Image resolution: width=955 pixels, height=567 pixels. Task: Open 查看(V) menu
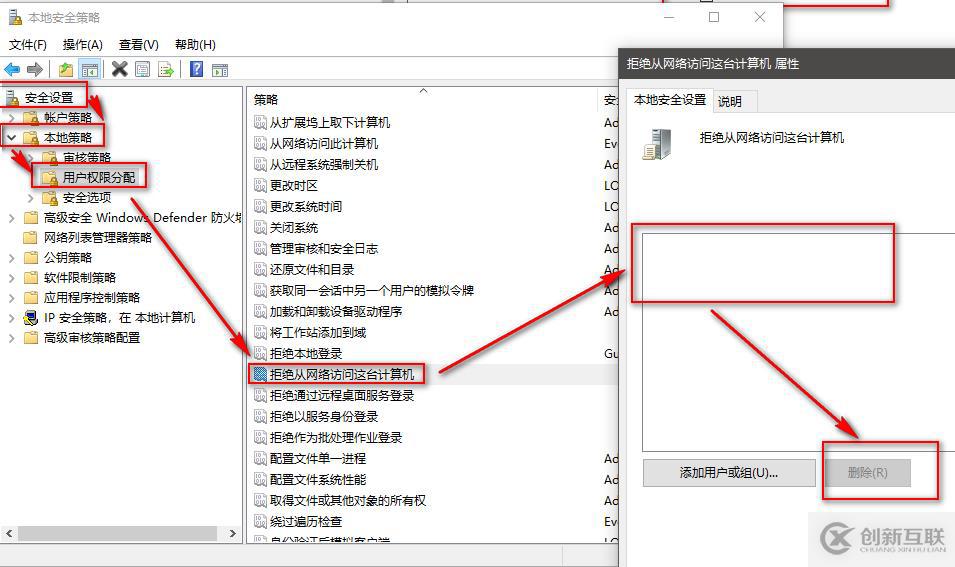click(138, 44)
